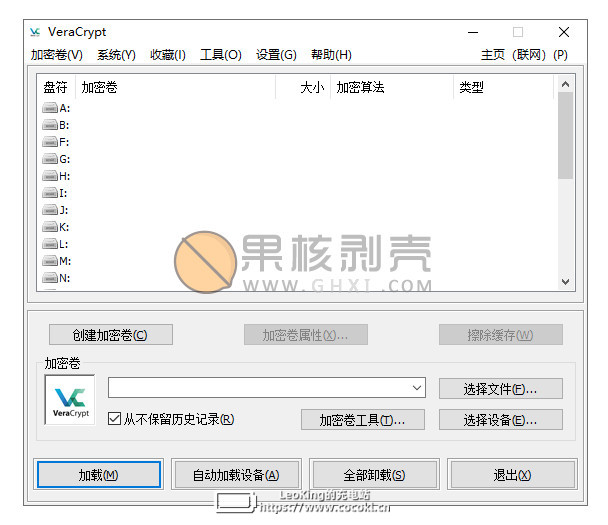Open the volume path combo box dropdown
The image size is (608, 525).
tap(417, 388)
